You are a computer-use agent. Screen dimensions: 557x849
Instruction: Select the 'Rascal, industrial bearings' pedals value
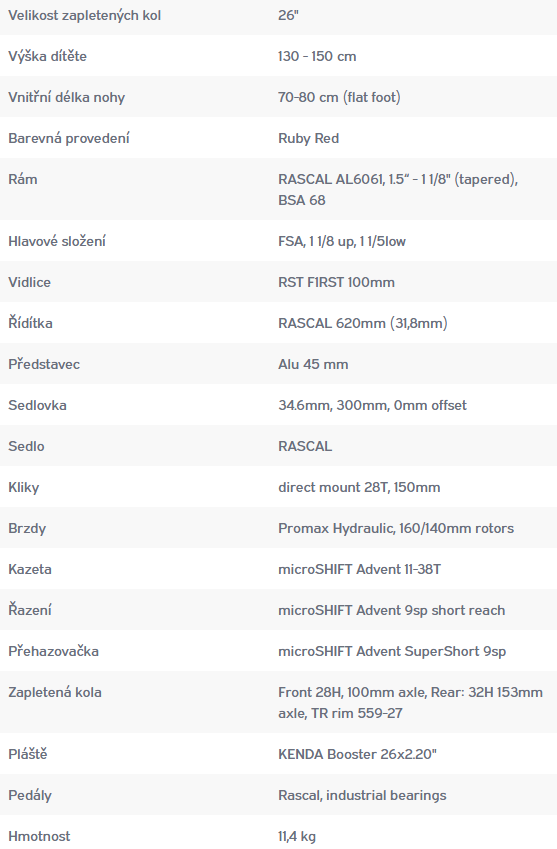coord(362,795)
